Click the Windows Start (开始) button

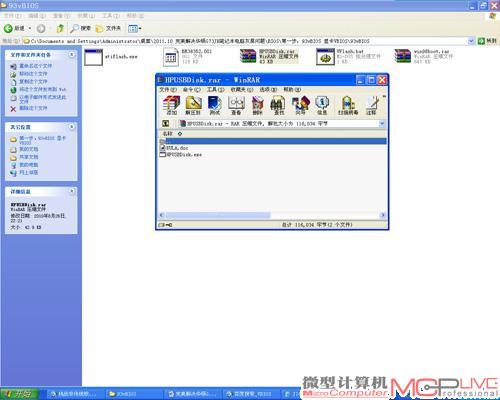tap(19, 394)
